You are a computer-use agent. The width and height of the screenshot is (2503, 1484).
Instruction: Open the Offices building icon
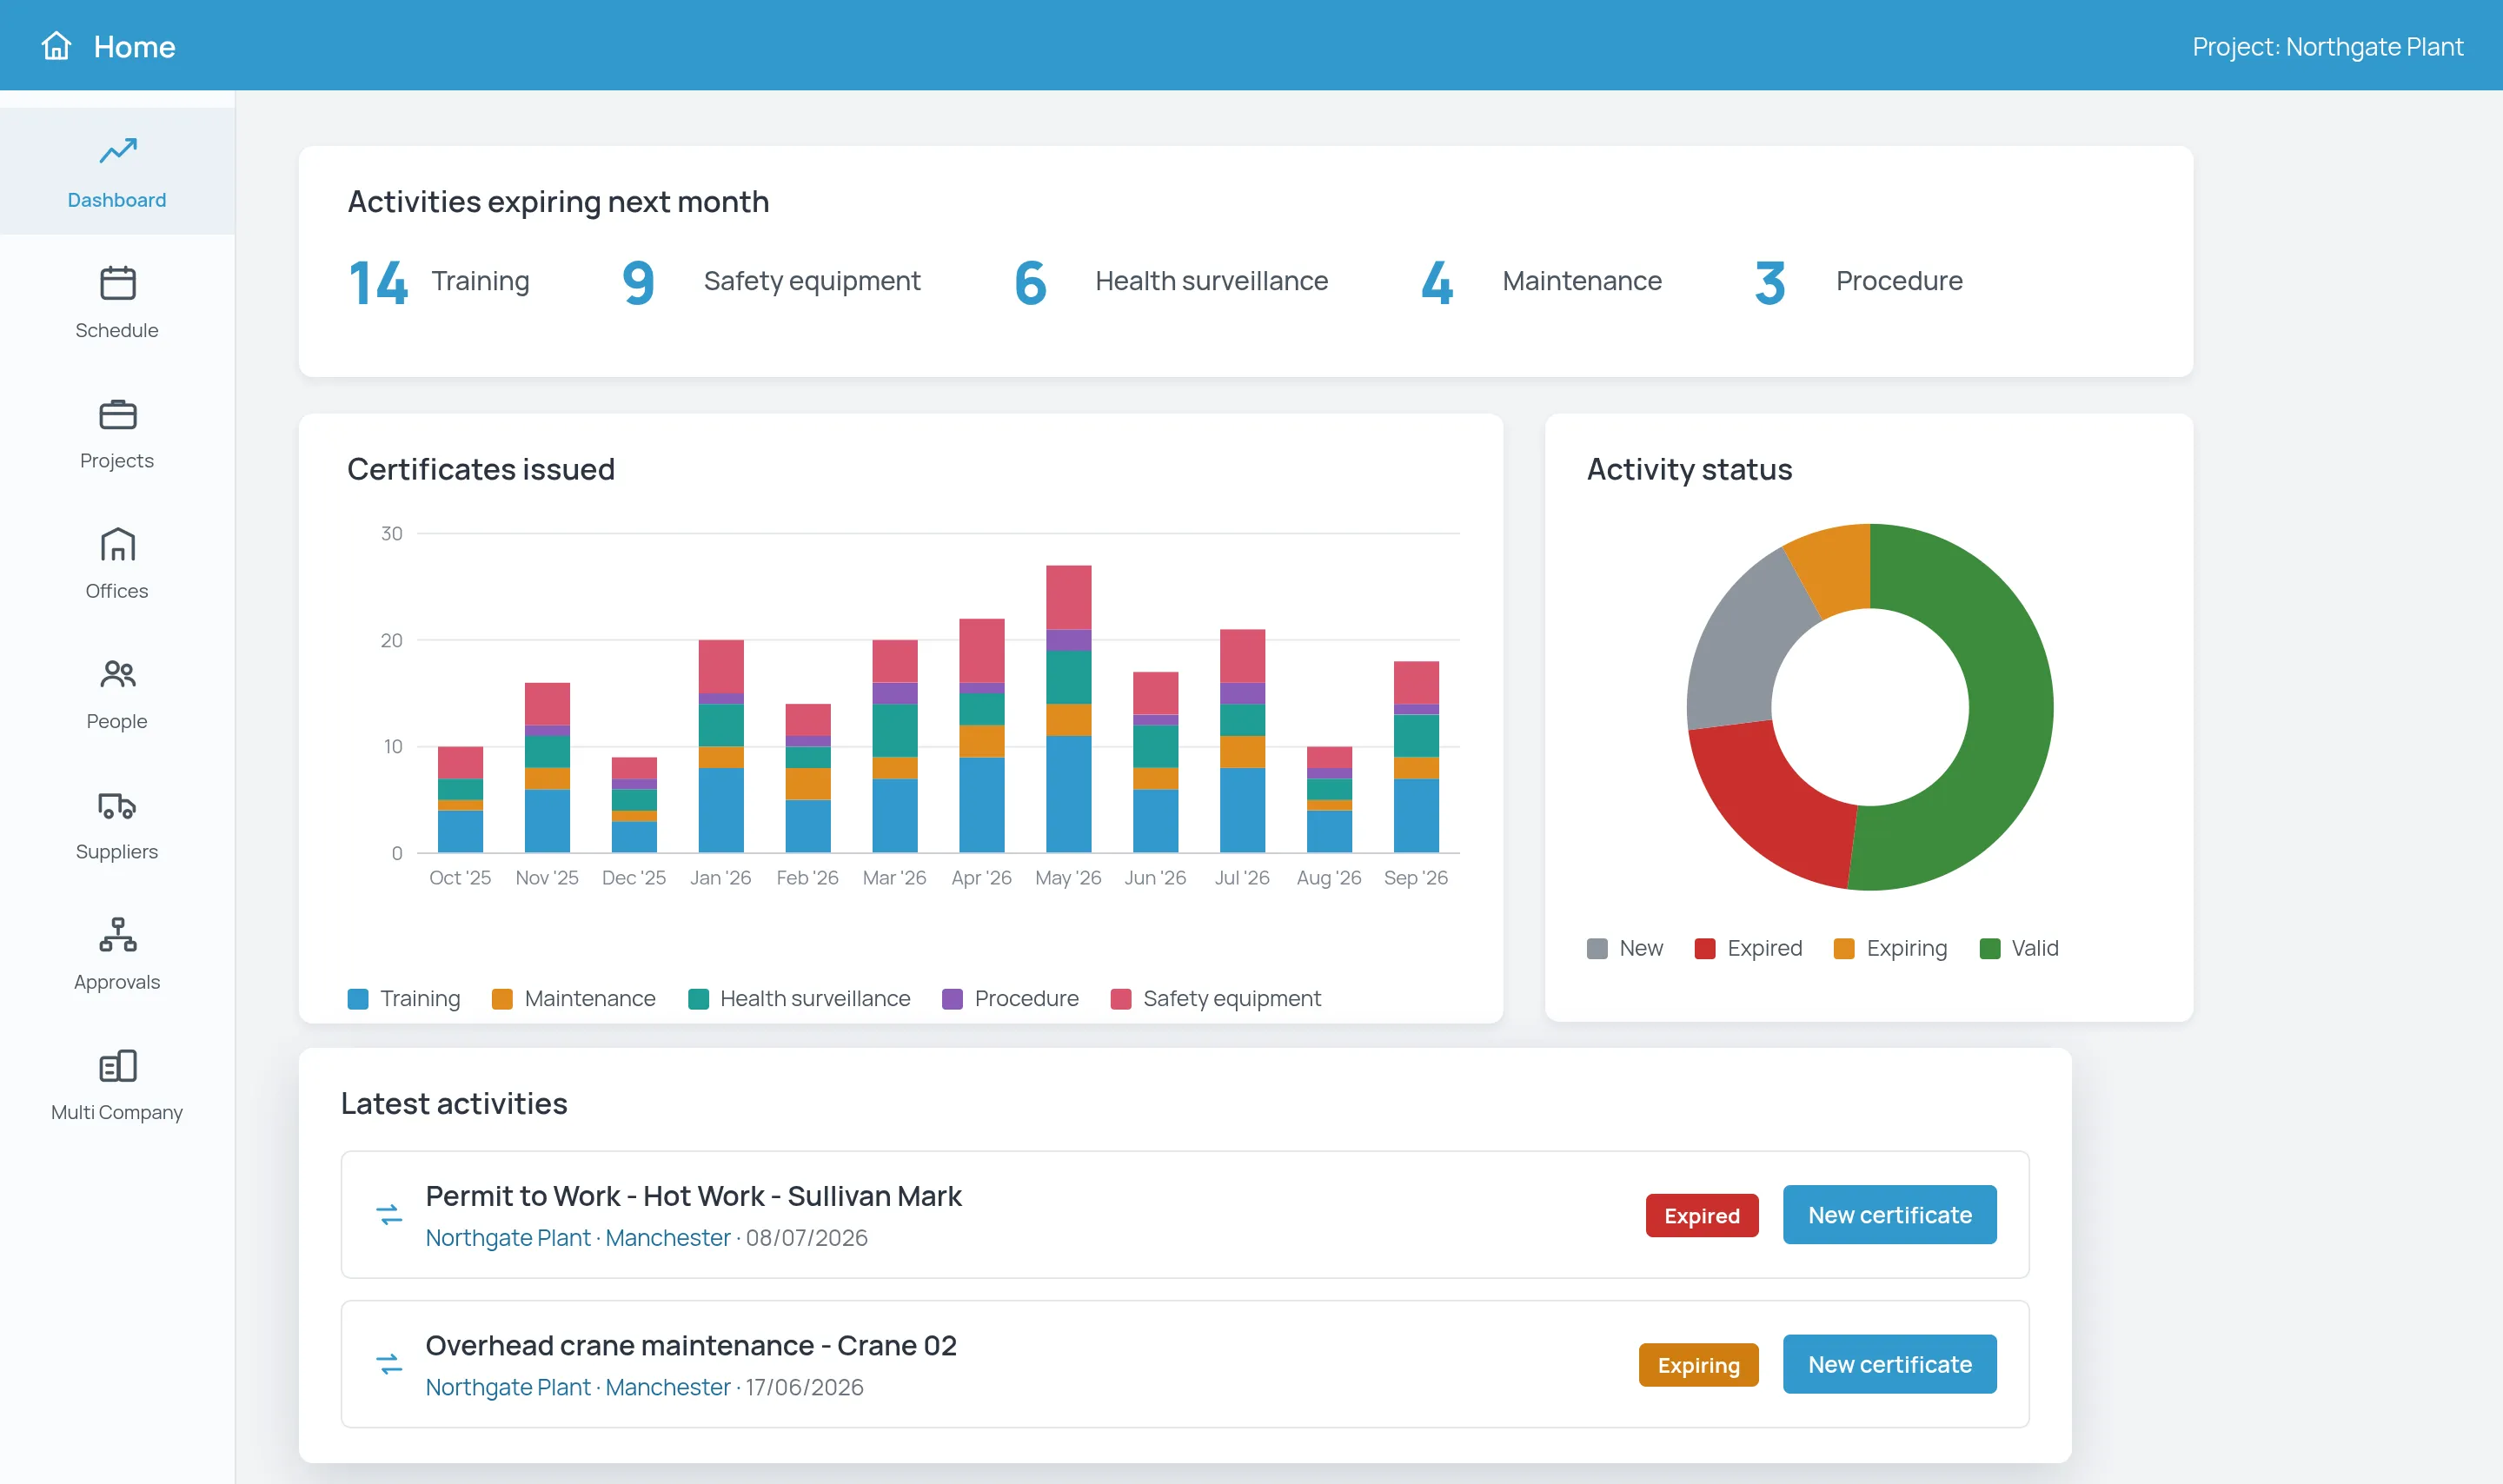(118, 544)
